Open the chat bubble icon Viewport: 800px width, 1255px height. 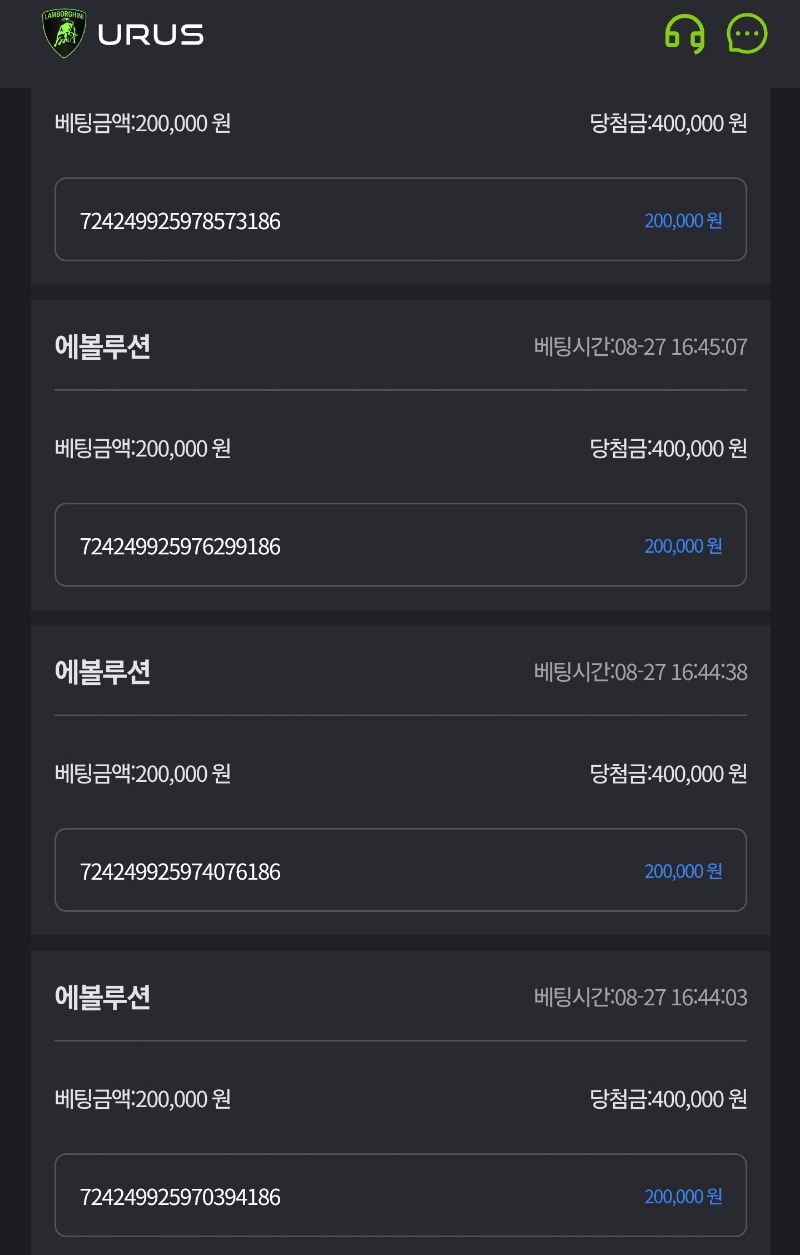click(x=747, y=34)
